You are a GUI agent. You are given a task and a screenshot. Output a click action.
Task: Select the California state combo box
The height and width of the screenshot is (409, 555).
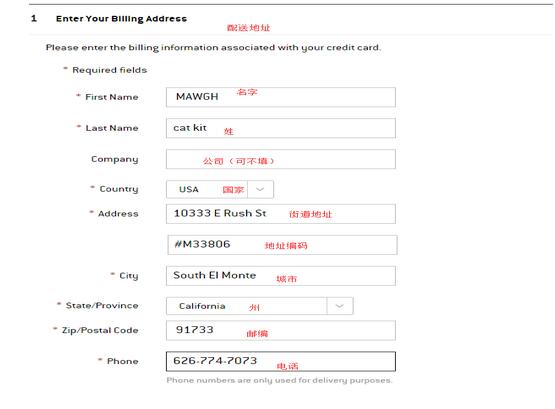click(x=259, y=306)
